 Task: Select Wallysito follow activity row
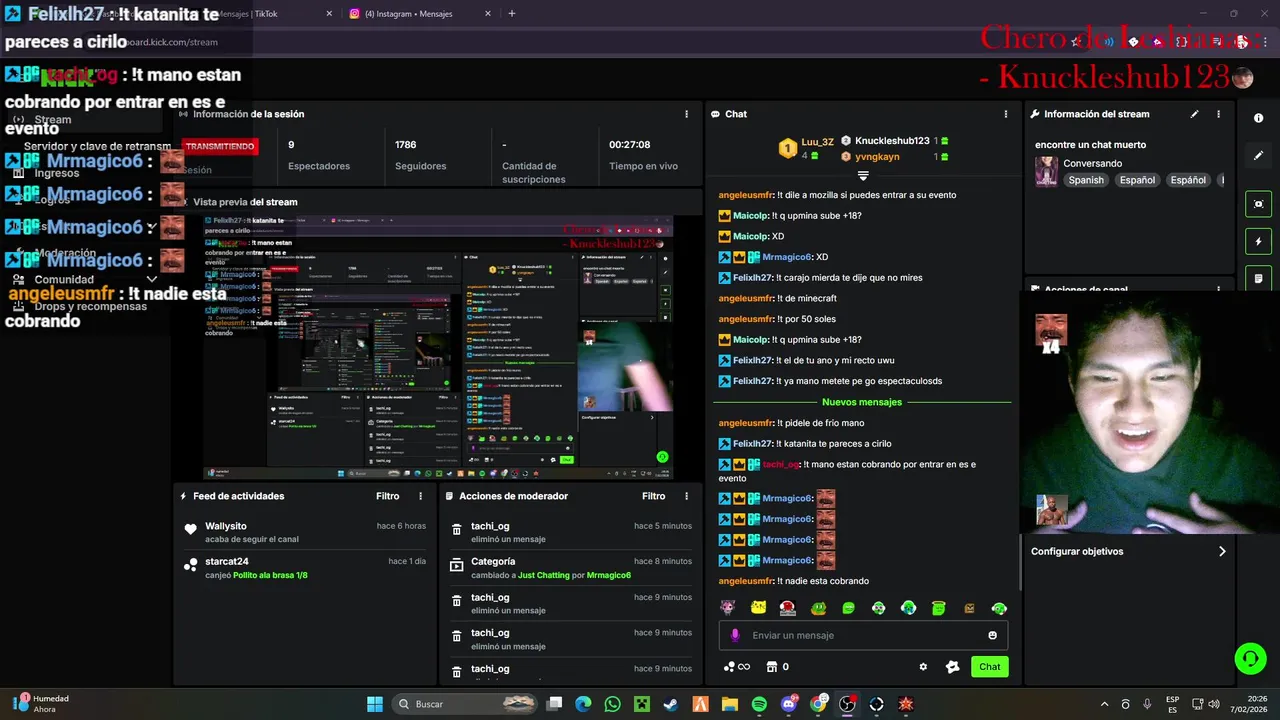pos(304,532)
